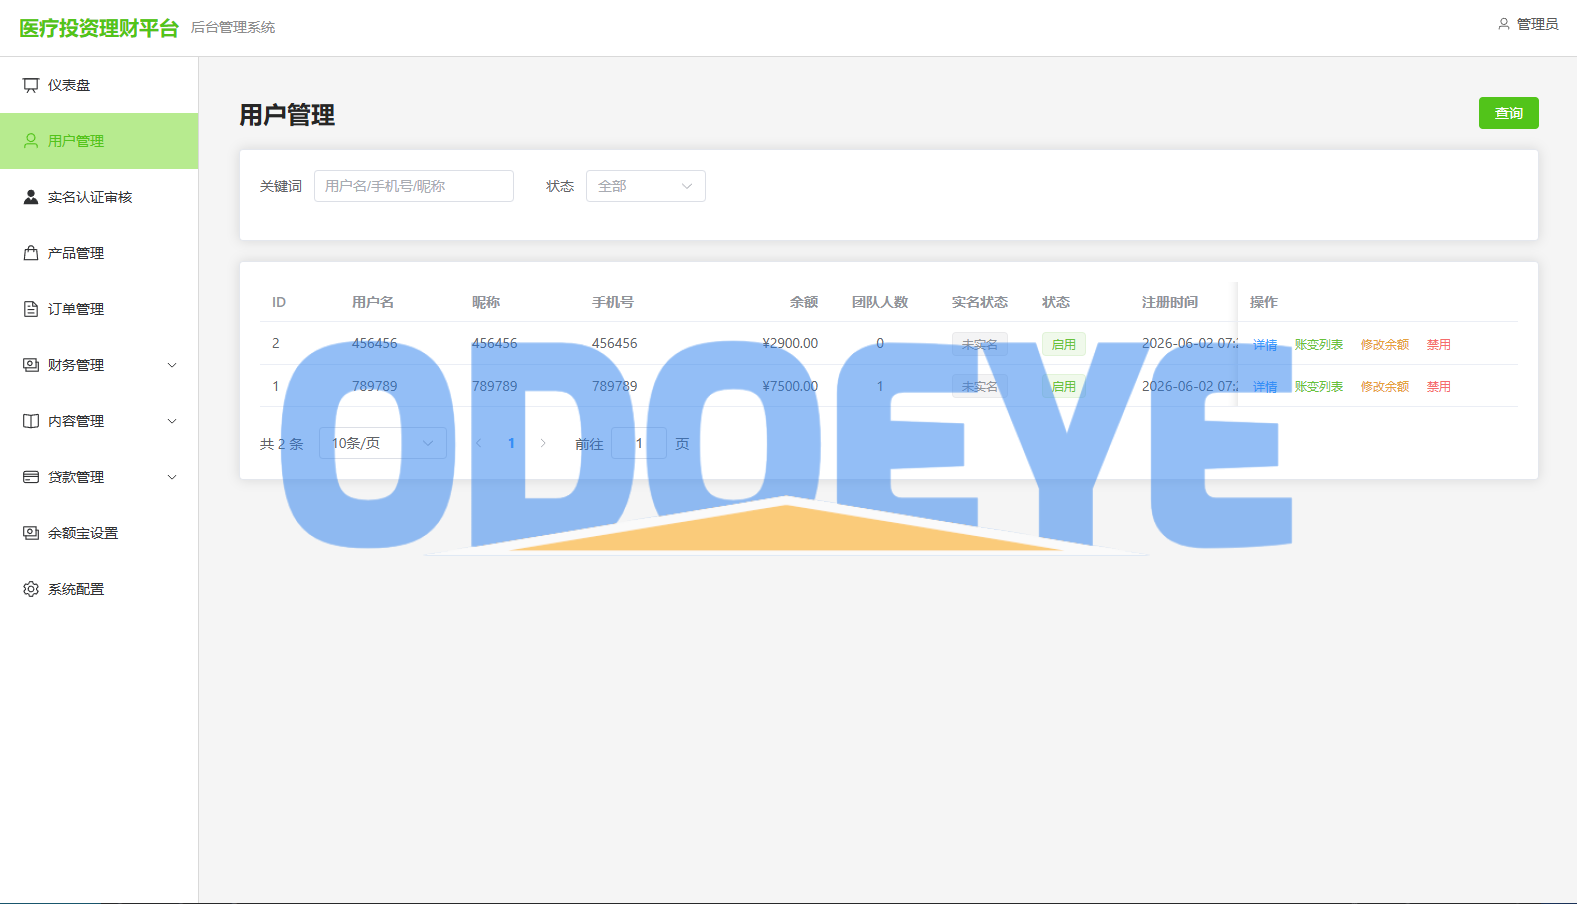Open 账变列表 for user 456456

[x=1319, y=344]
